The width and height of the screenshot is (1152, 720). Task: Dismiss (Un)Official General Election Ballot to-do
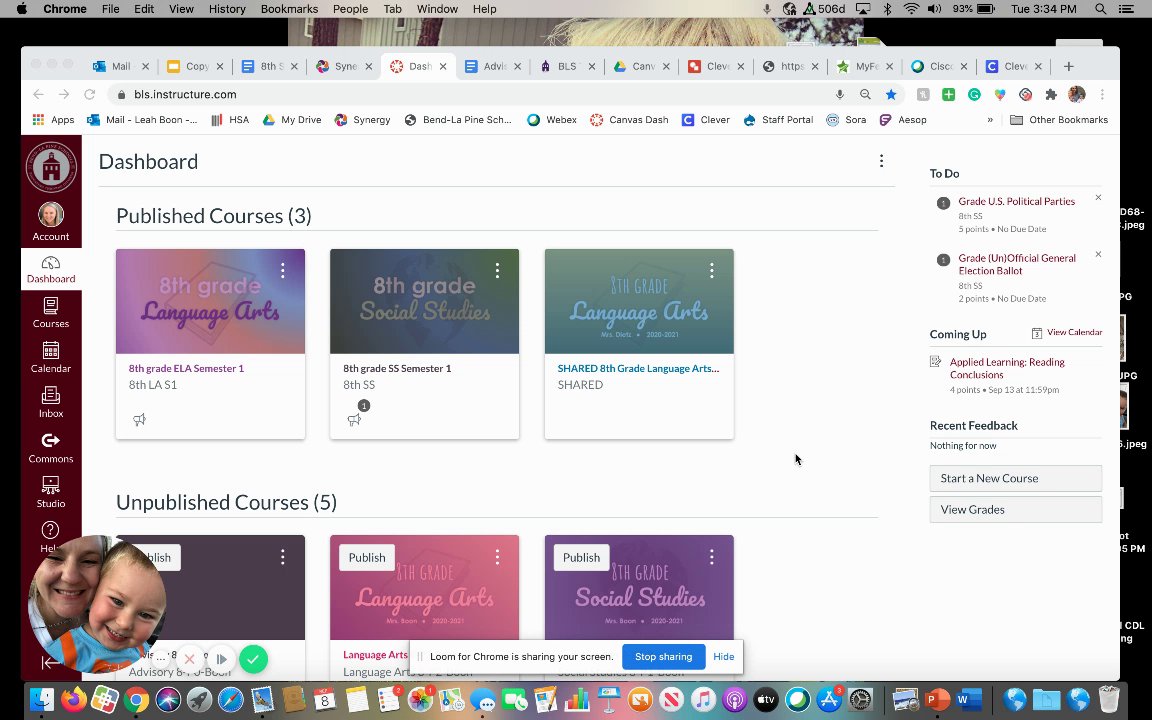1098,254
